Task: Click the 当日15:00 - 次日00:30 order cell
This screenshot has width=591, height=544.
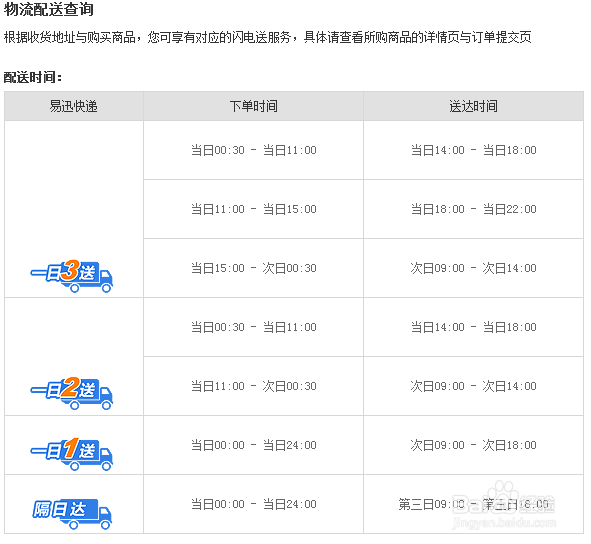Action: 253,268
